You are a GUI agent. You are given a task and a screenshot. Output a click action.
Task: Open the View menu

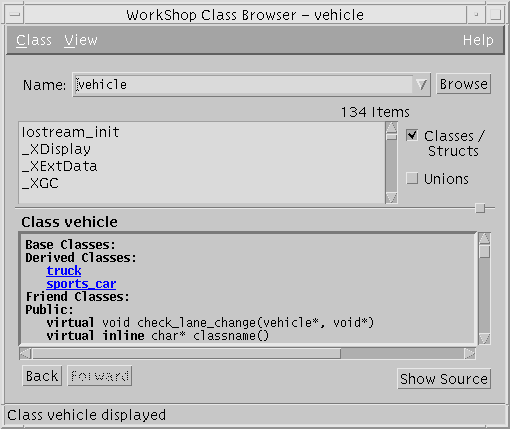click(81, 40)
